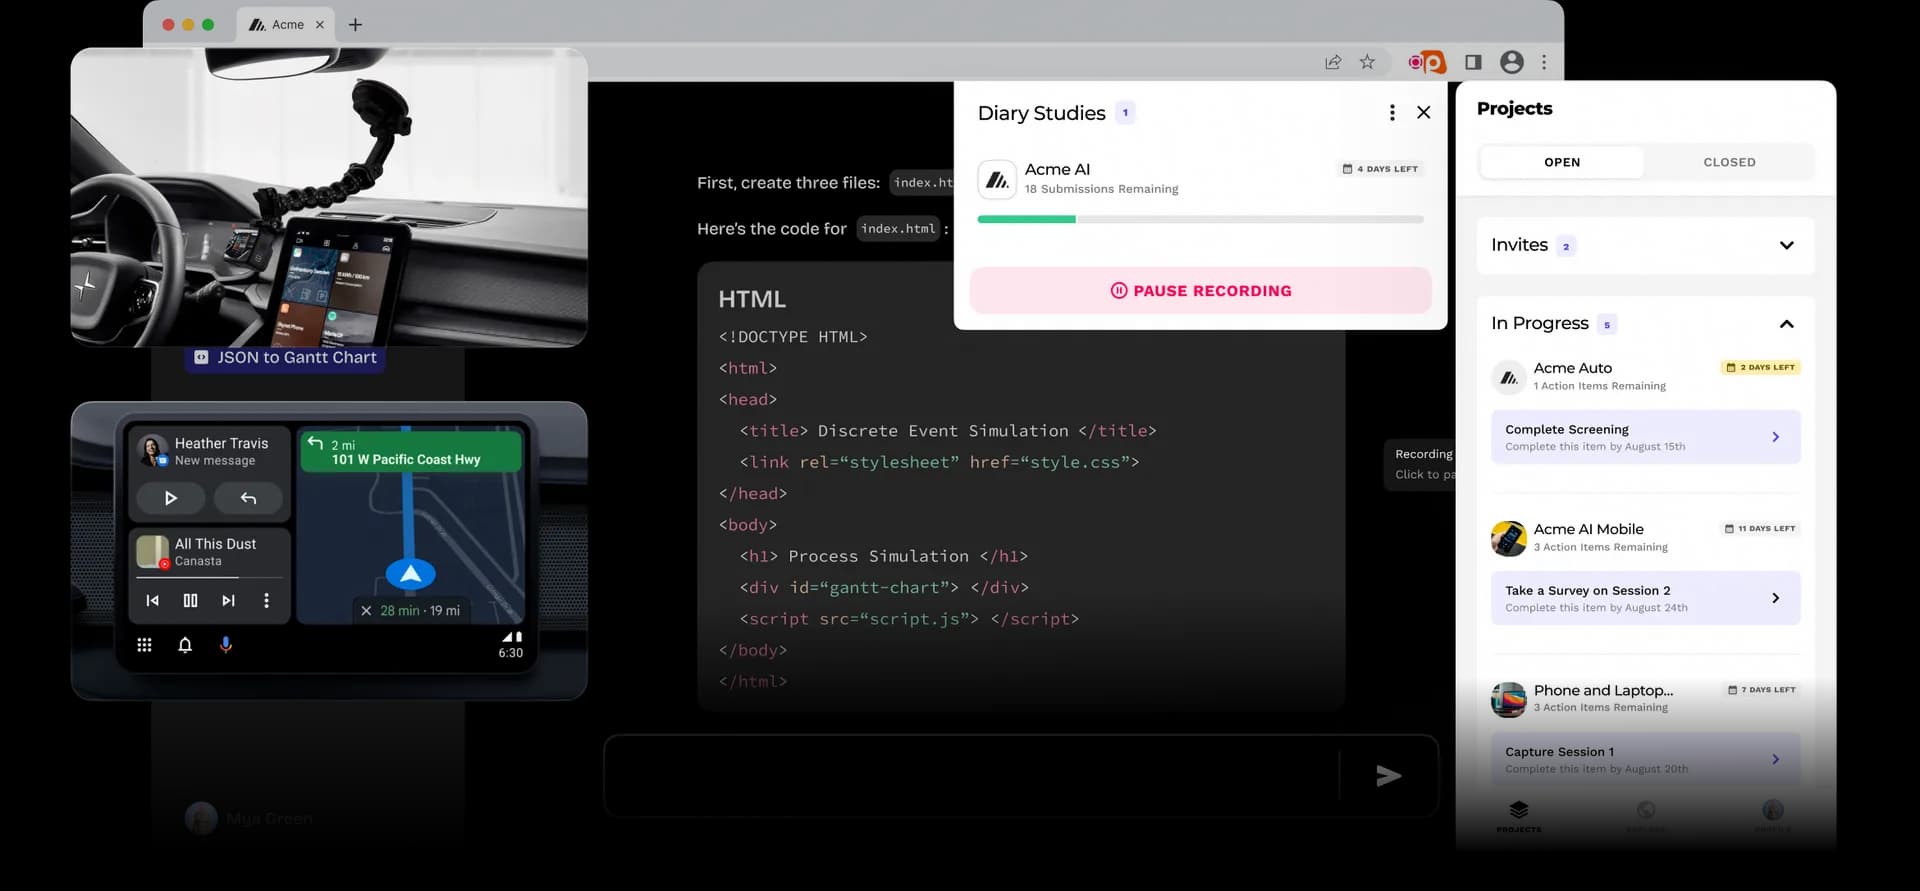Click the recording extension icon in browser toolbar
Screen dimensions: 1920x891
click(x=1427, y=62)
